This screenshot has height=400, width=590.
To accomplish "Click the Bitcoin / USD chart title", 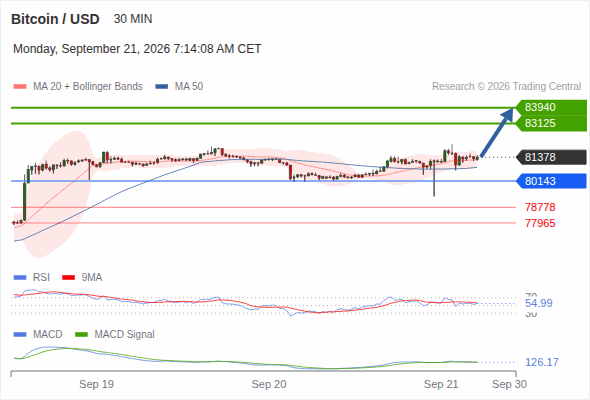I will pos(55,19).
